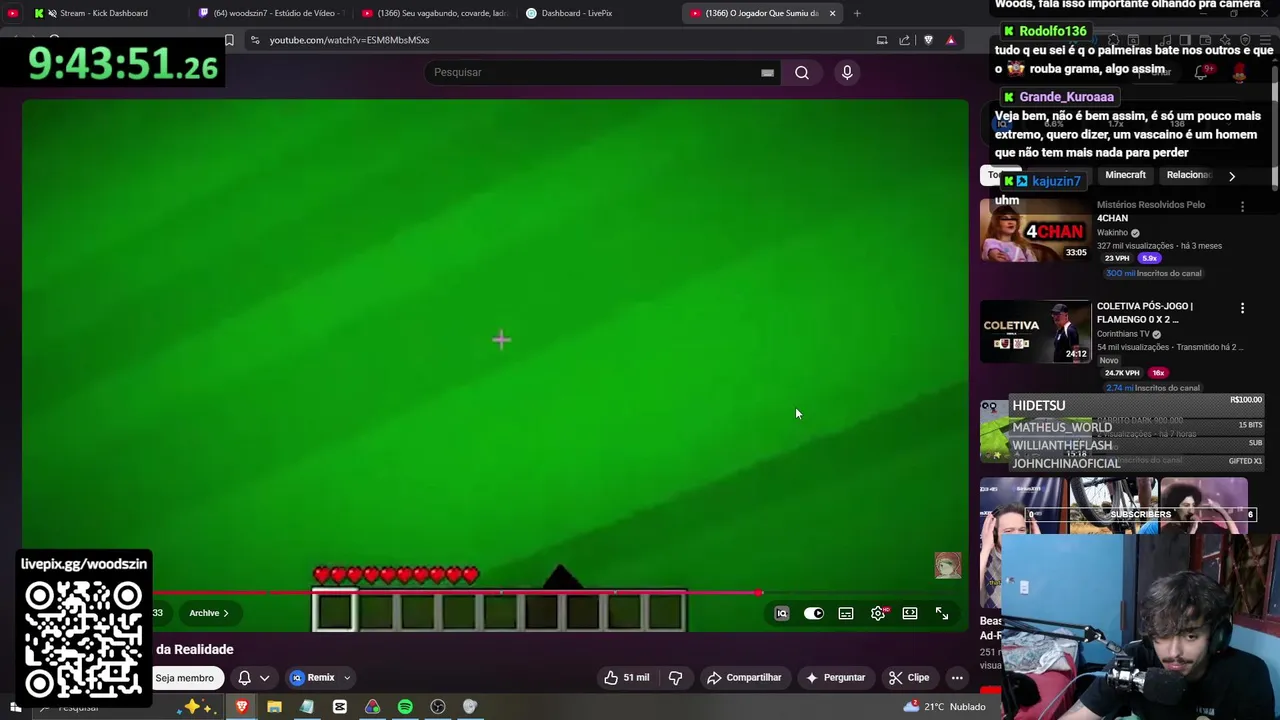The height and width of the screenshot is (720, 1280).
Task: Click the Seja membro button
Action: 184,678
